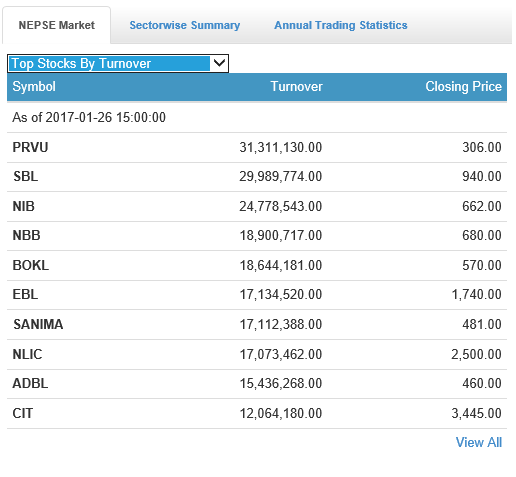Click the closing price 306.00
Viewport: 516px width, 477px height.
(x=482, y=147)
